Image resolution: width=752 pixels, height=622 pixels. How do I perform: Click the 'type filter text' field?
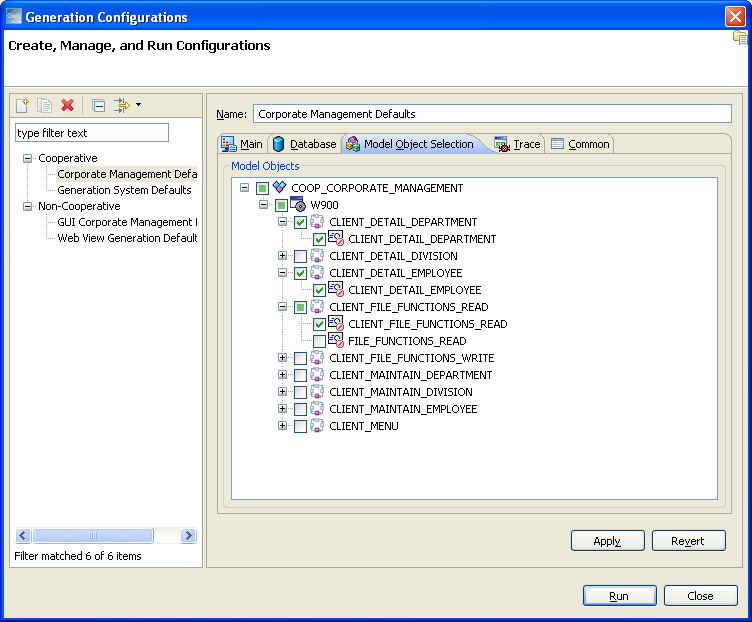click(x=92, y=133)
